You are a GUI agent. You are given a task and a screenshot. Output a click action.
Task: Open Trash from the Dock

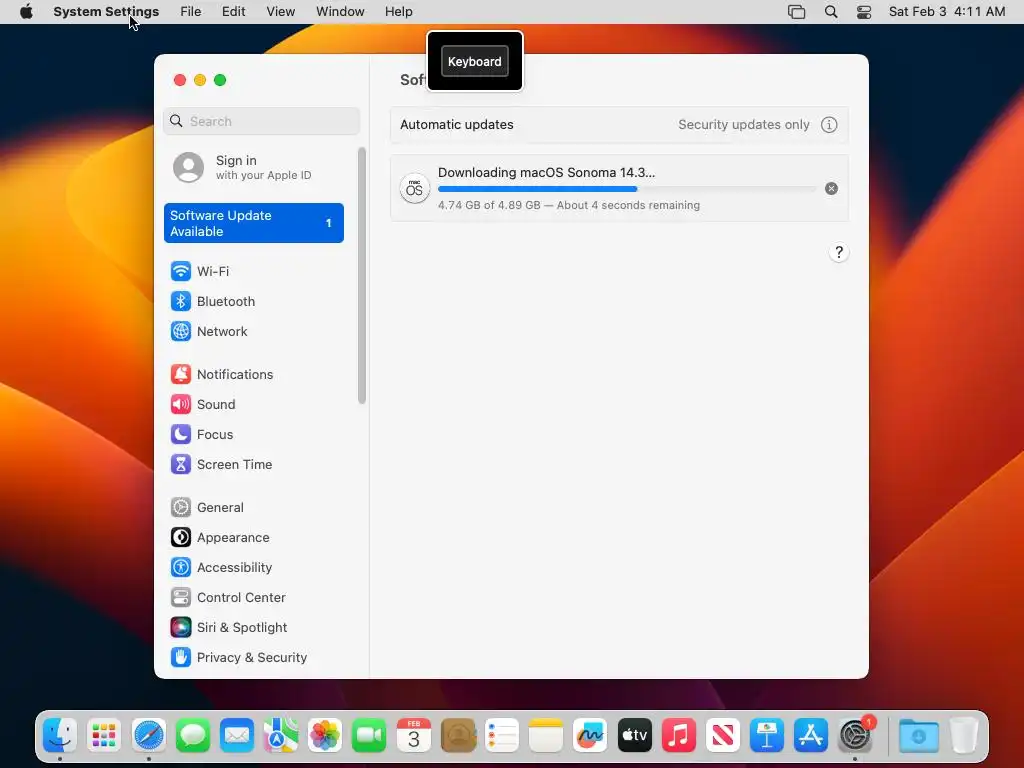(x=964, y=735)
